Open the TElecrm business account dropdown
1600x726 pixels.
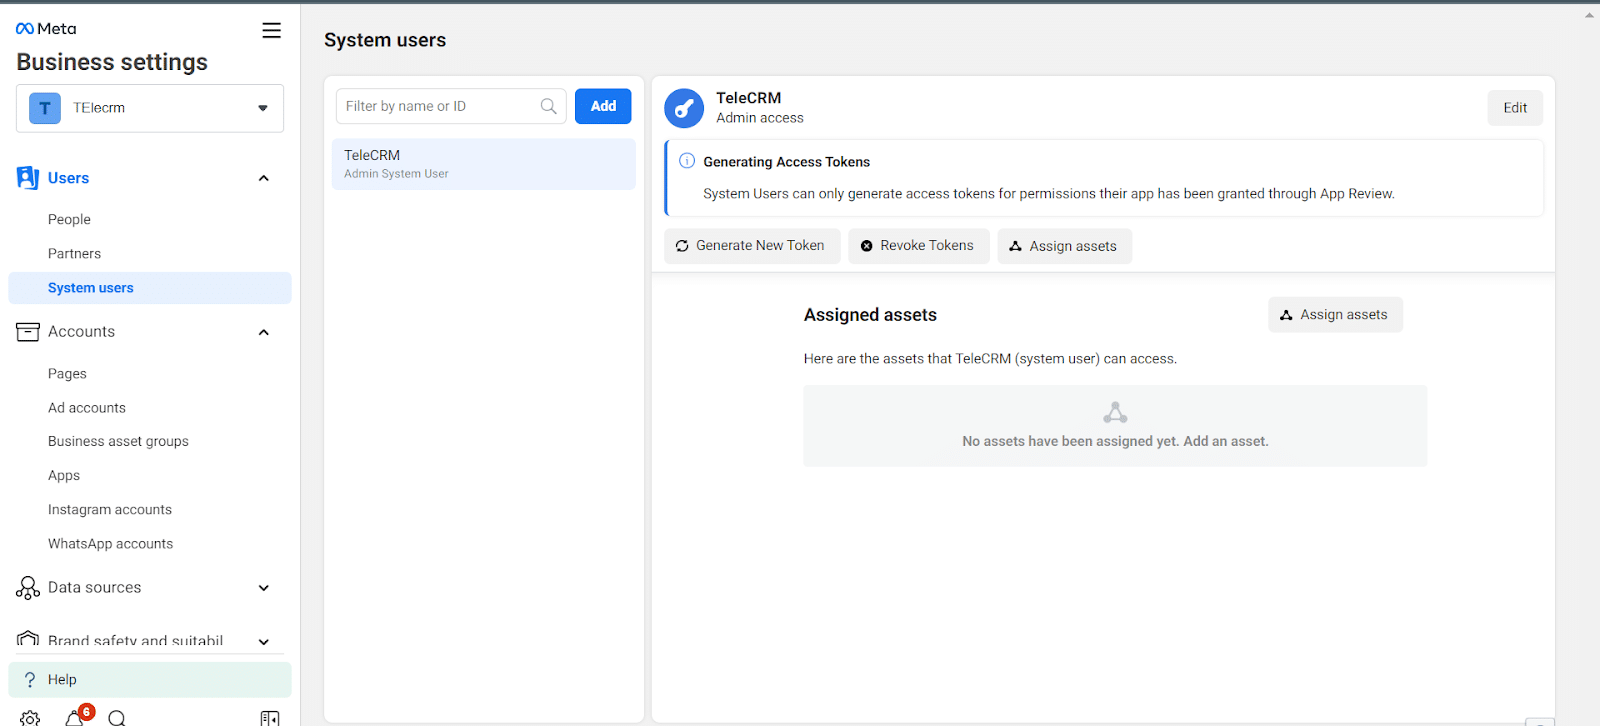[150, 108]
